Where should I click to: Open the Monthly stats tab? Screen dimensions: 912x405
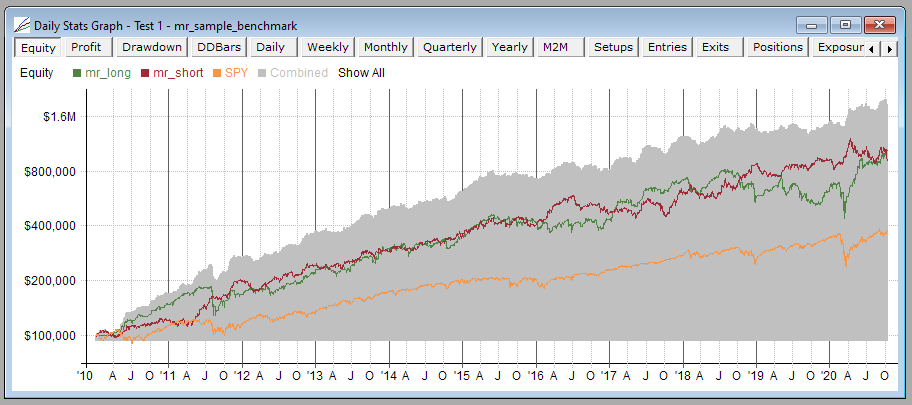(x=385, y=47)
